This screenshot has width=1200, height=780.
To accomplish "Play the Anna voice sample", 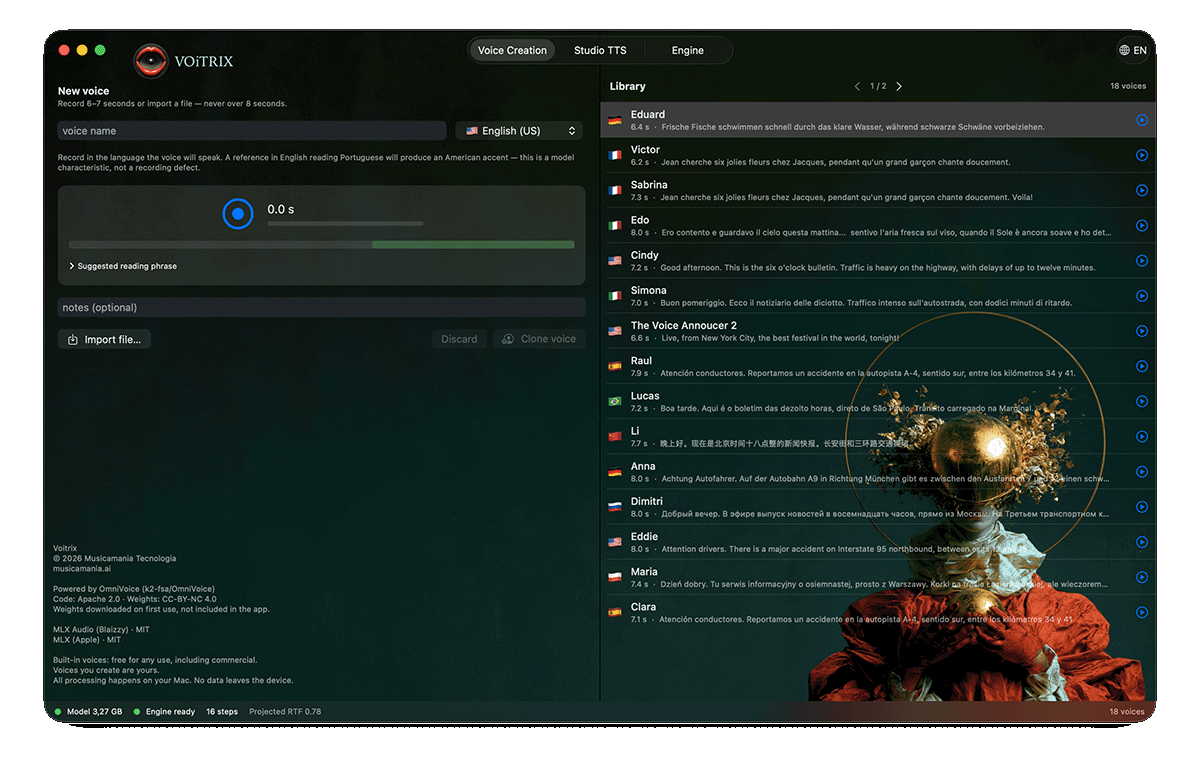I will click(1141, 472).
